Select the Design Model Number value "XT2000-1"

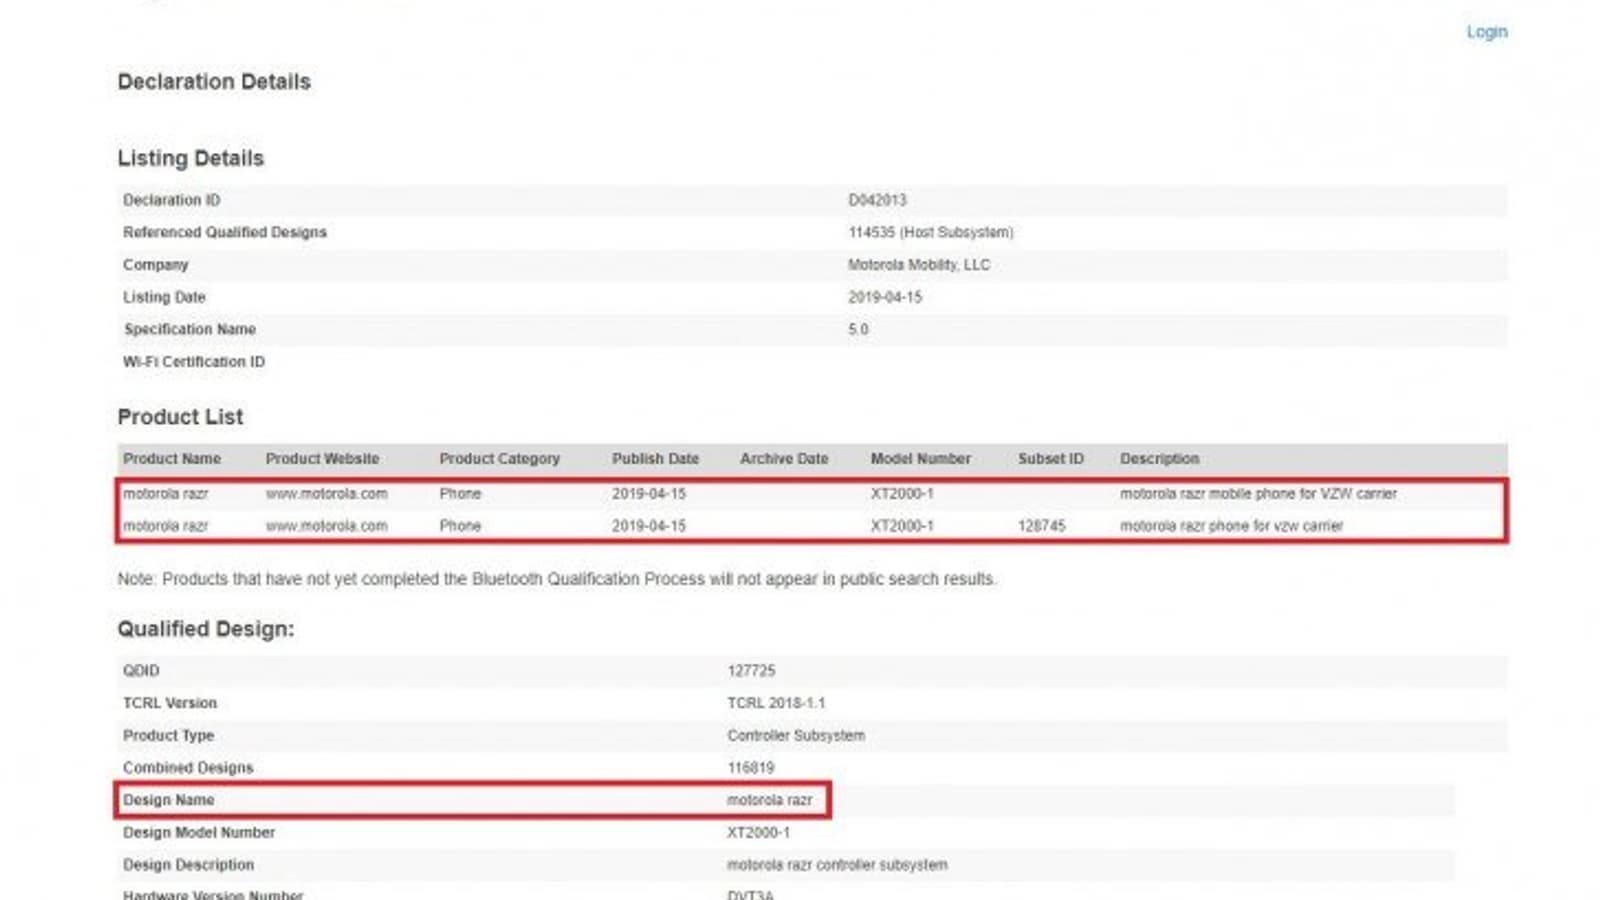(759, 833)
